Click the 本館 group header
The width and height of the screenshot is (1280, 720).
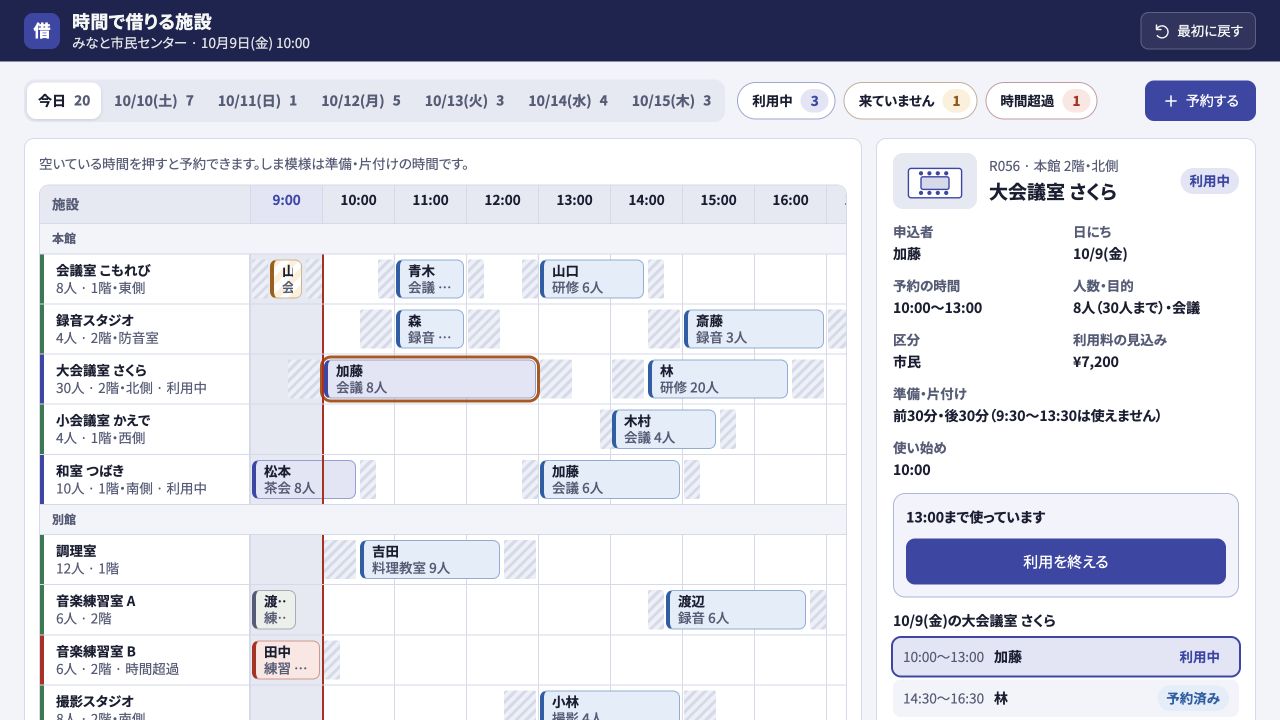pyautogui.click(x=443, y=239)
